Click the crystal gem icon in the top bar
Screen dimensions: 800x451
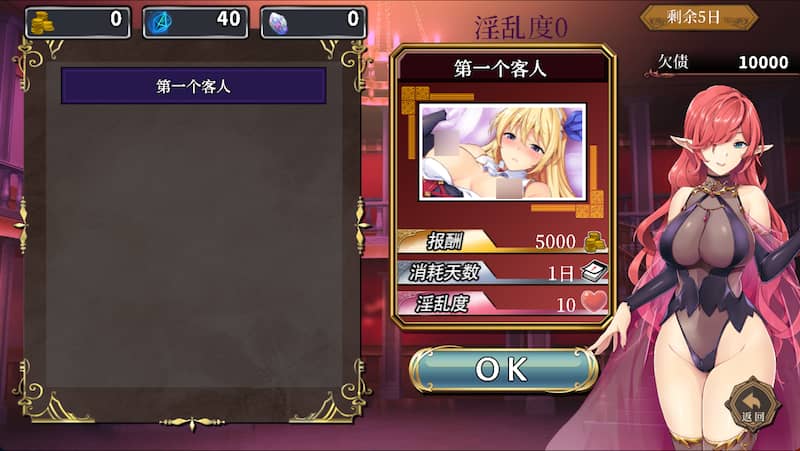tap(278, 23)
